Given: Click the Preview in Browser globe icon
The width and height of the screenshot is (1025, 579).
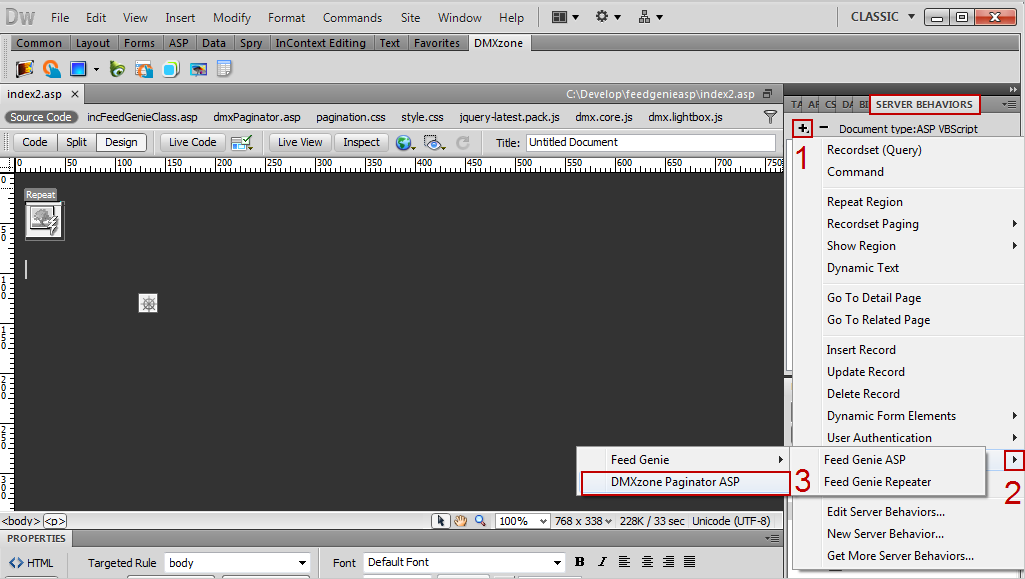Looking at the screenshot, I should [405, 142].
